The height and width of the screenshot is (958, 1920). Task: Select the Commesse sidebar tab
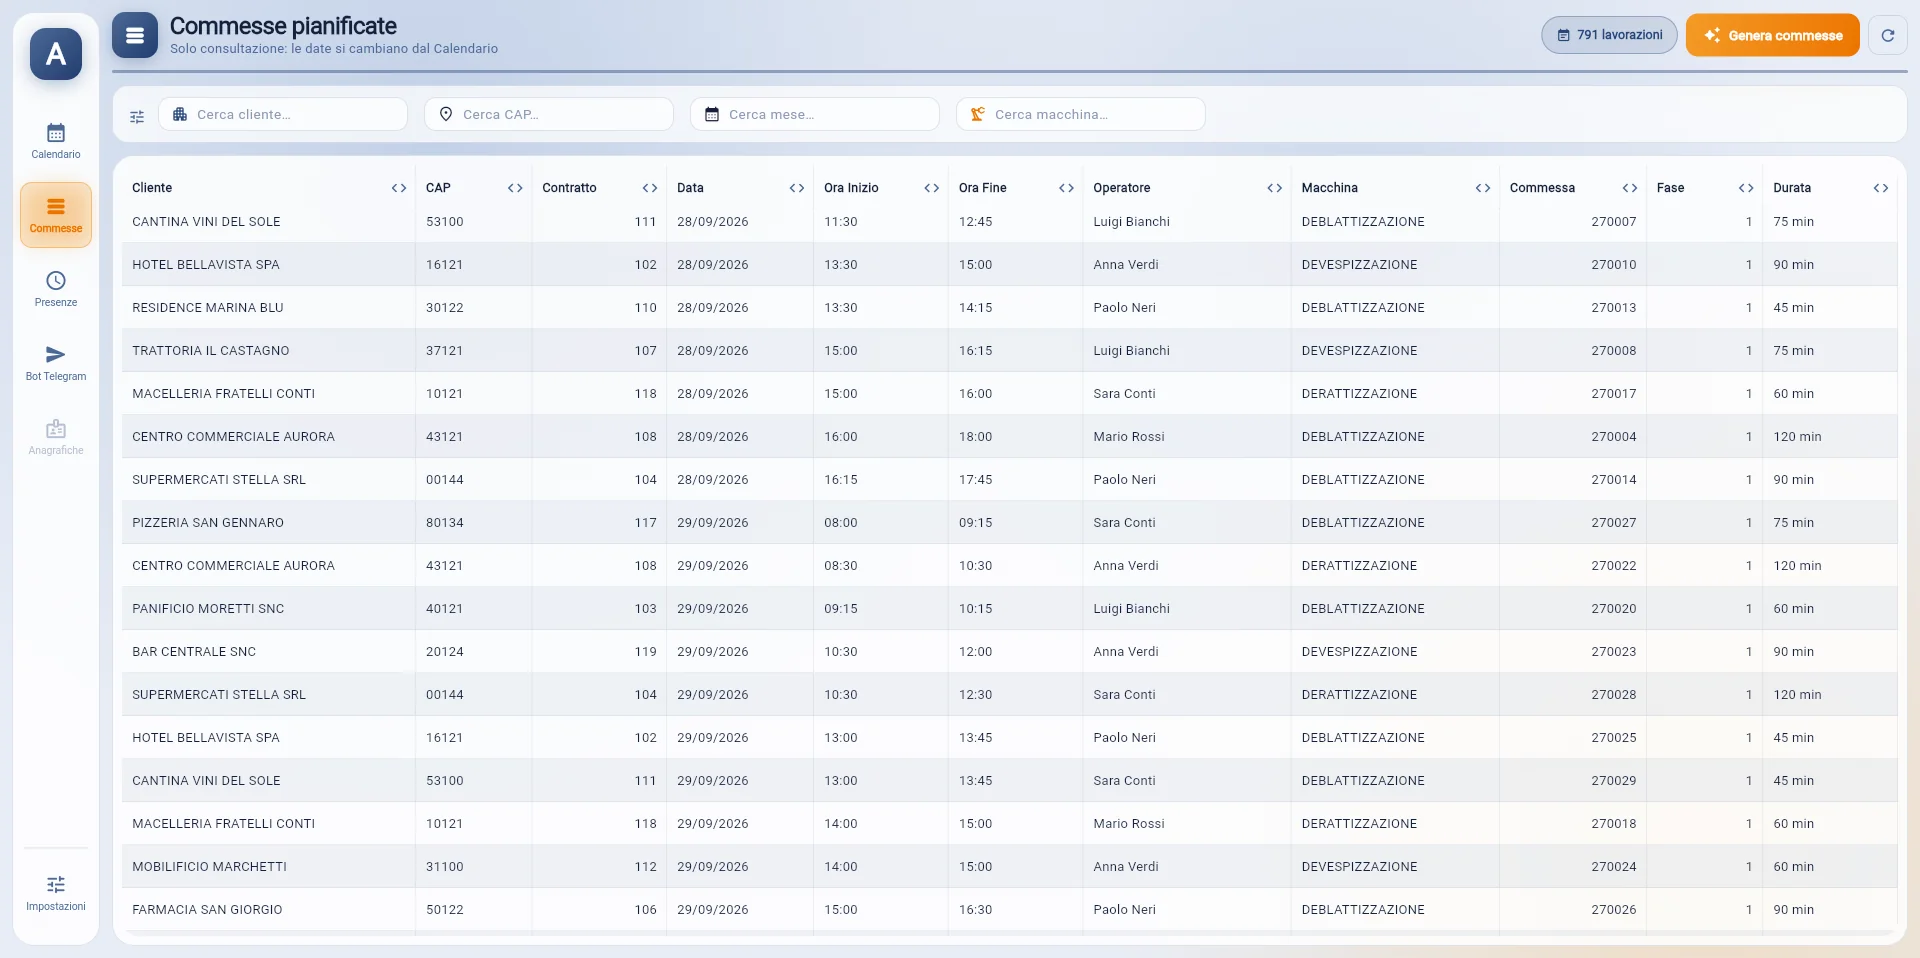pos(56,215)
